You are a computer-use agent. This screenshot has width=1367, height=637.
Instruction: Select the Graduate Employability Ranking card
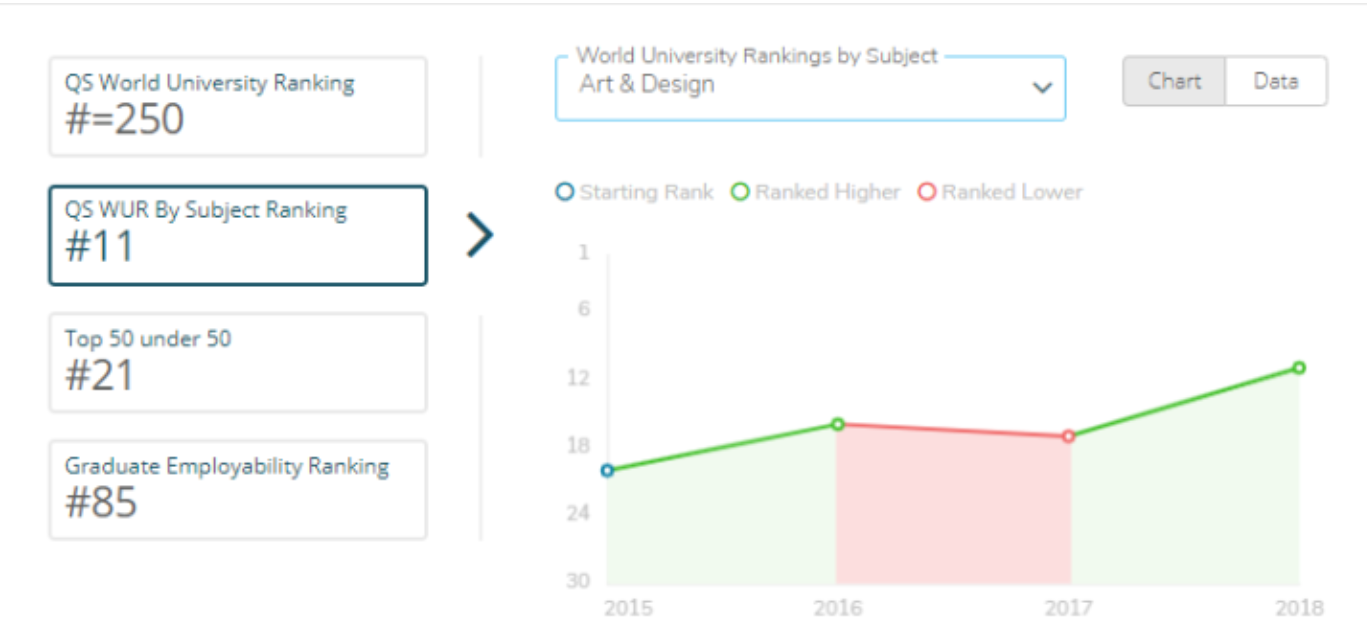(238, 490)
